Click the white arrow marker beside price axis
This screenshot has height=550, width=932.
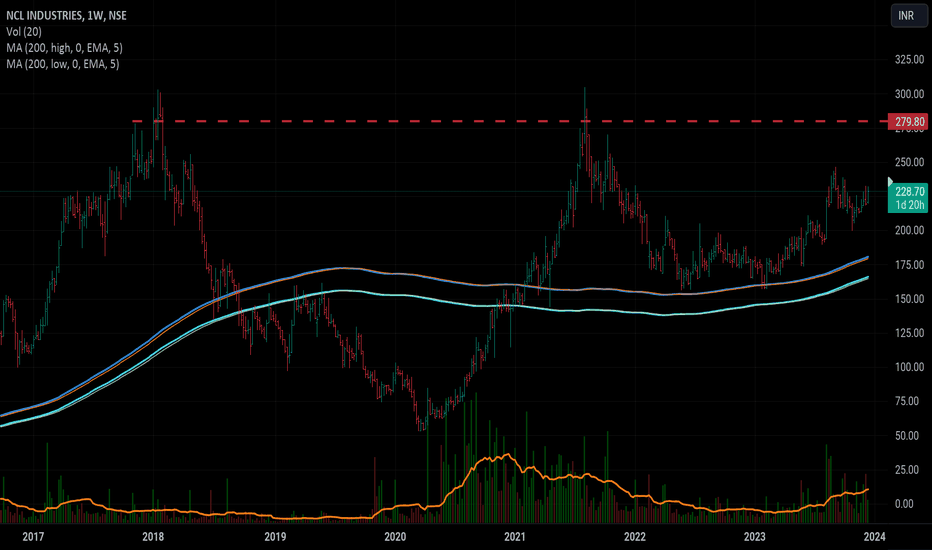(x=890, y=181)
